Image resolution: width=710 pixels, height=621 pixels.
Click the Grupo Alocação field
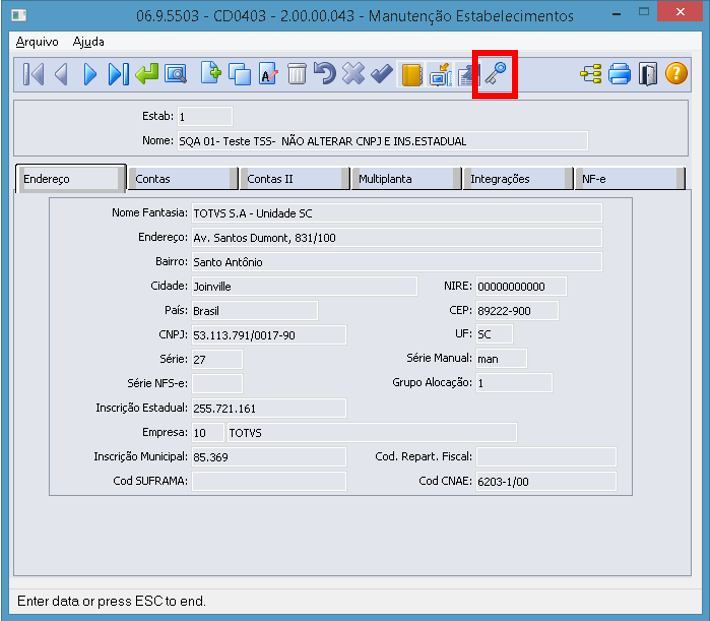tap(514, 383)
